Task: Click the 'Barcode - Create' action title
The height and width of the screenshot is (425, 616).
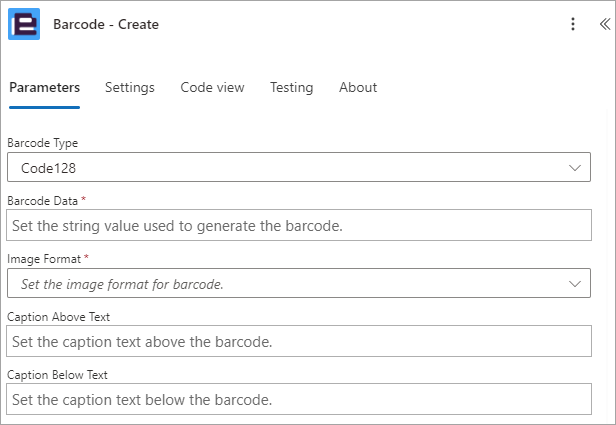Action: tap(106, 24)
